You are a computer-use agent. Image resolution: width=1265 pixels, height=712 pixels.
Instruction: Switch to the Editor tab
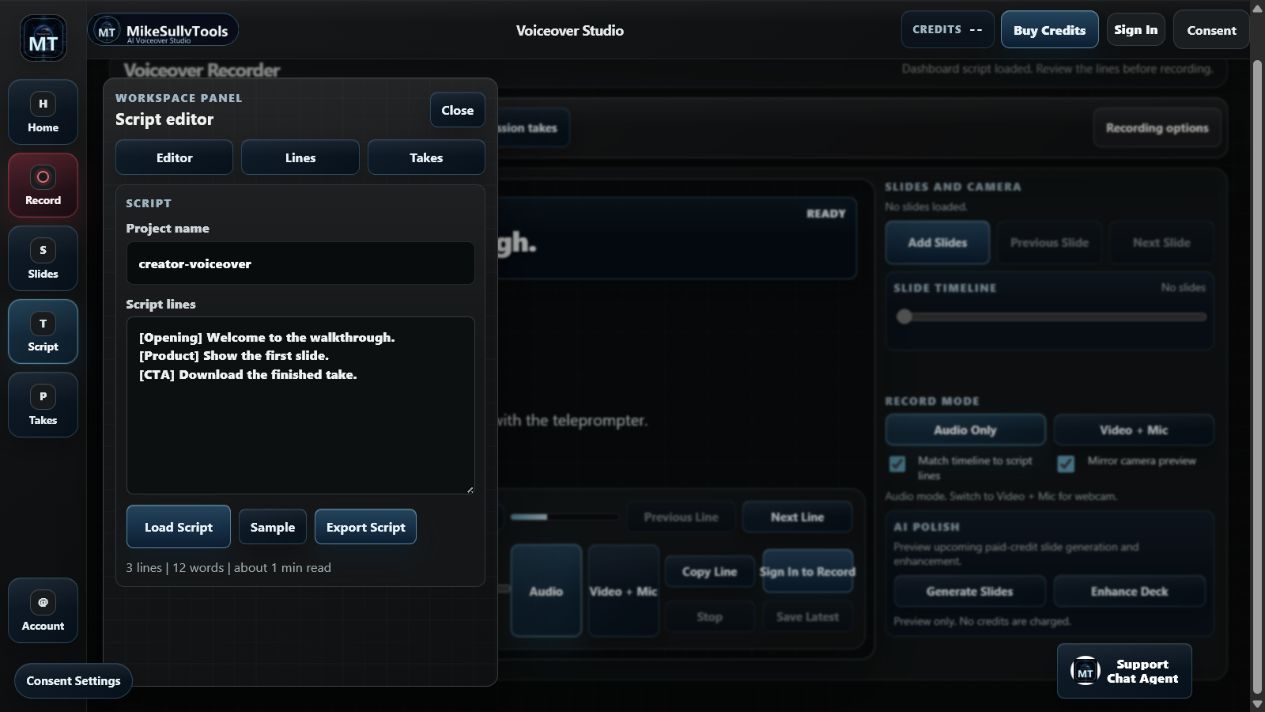click(x=174, y=157)
